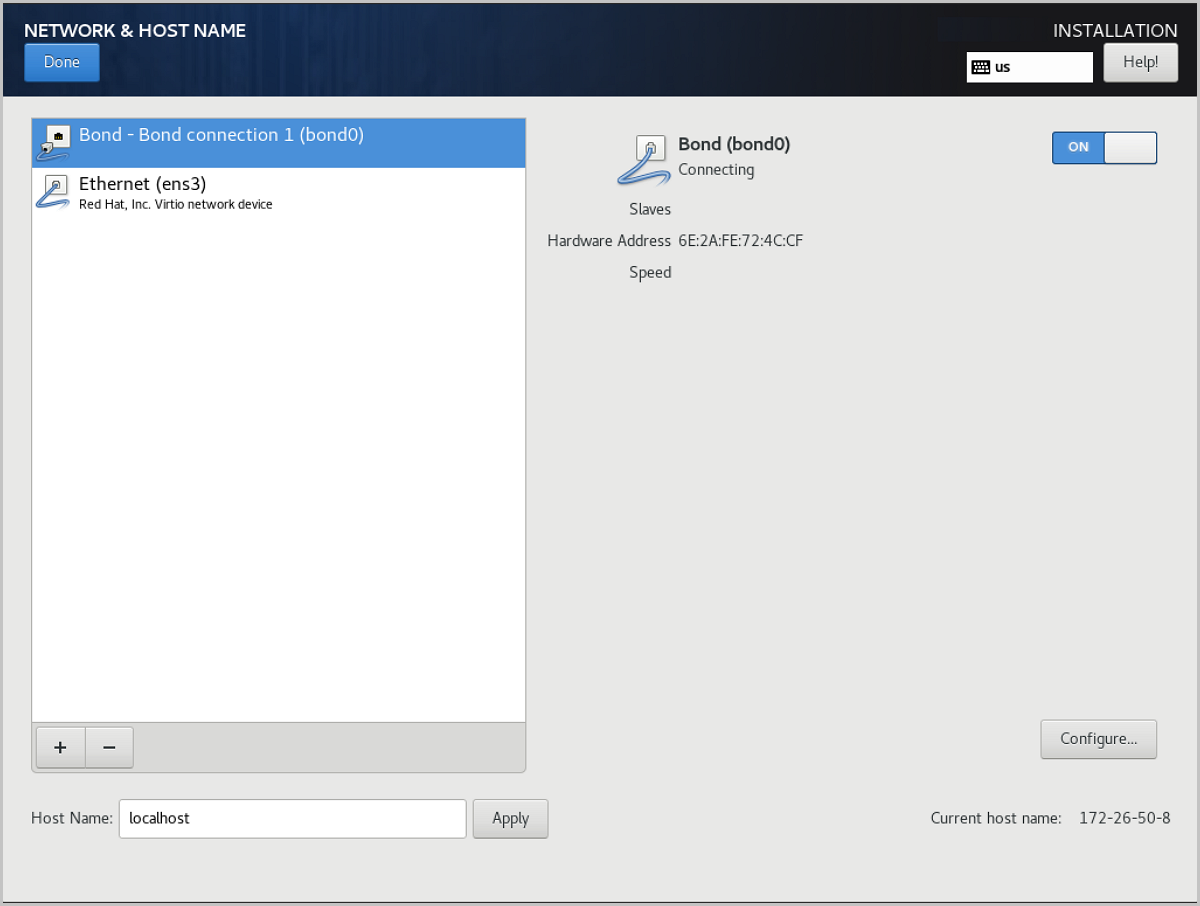Image resolution: width=1200 pixels, height=906 pixels.
Task: Click the Connecting status text
Action: pyautogui.click(x=716, y=170)
